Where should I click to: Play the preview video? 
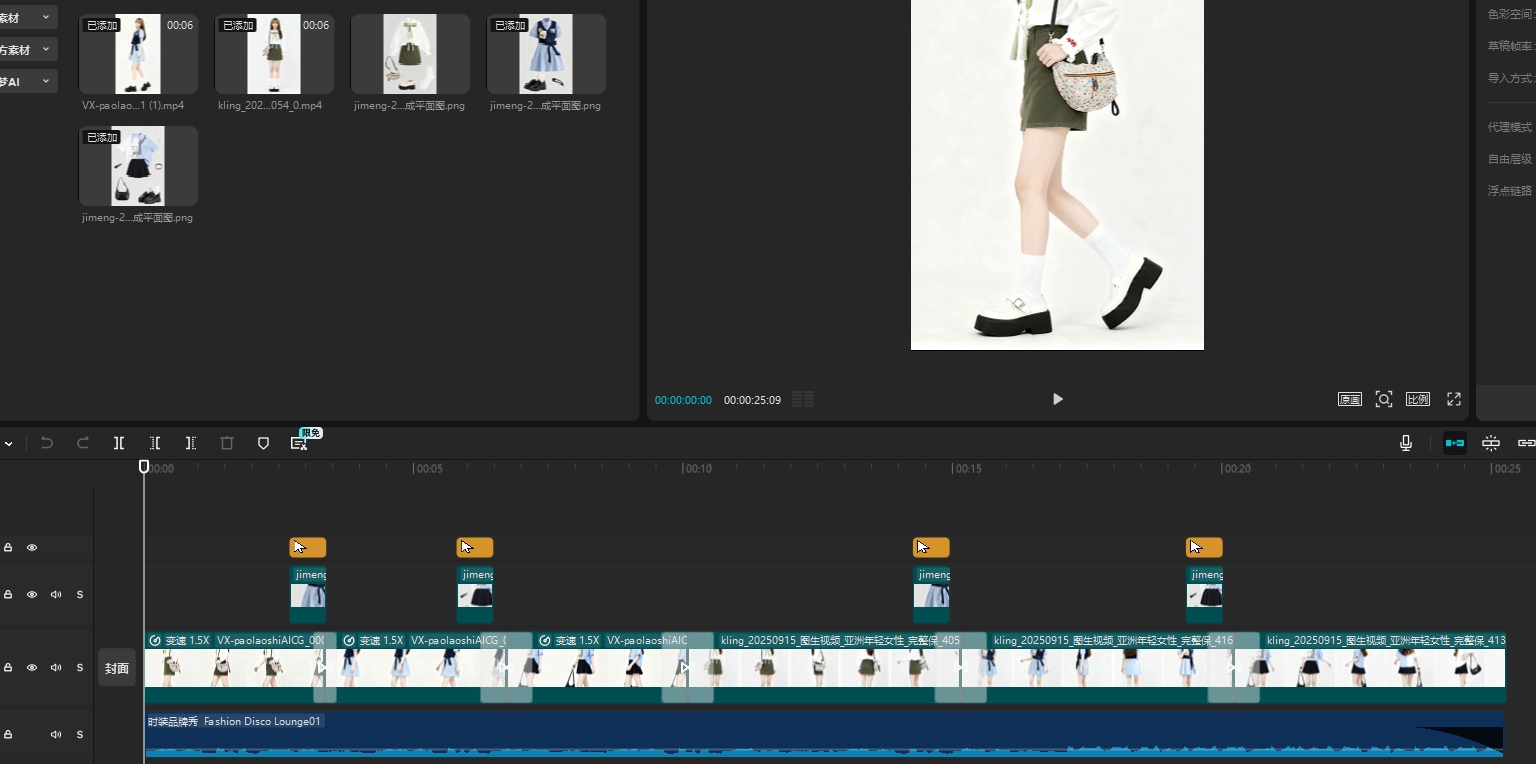(x=1058, y=399)
